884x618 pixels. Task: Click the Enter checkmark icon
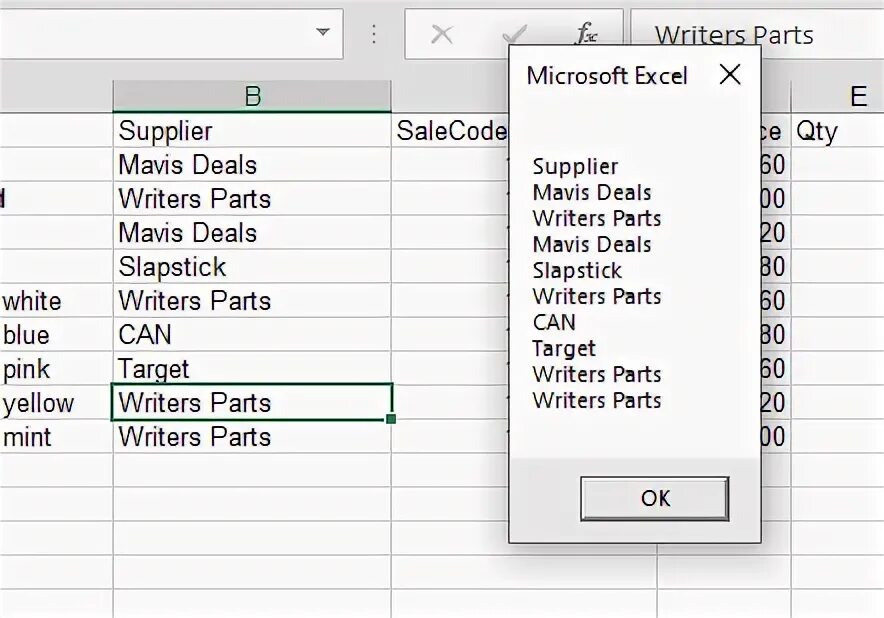click(514, 35)
